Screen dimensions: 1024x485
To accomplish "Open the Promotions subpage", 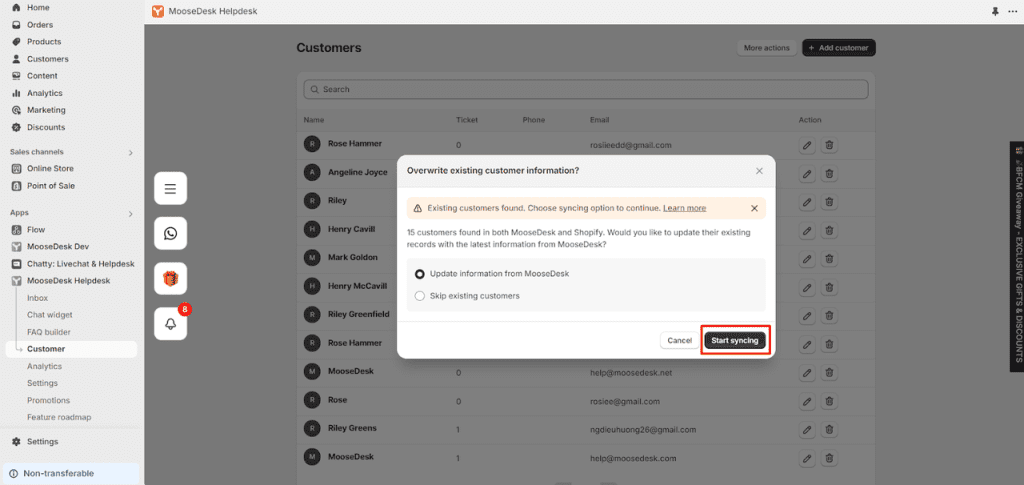I will pos(48,400).
